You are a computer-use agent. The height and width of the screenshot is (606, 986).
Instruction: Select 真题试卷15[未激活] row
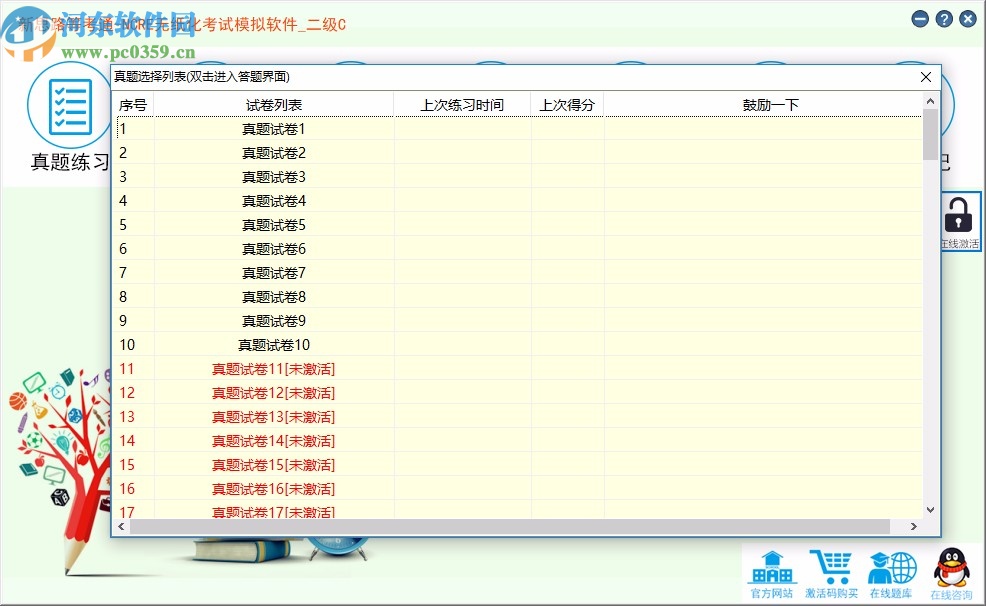tap(519, 465)
